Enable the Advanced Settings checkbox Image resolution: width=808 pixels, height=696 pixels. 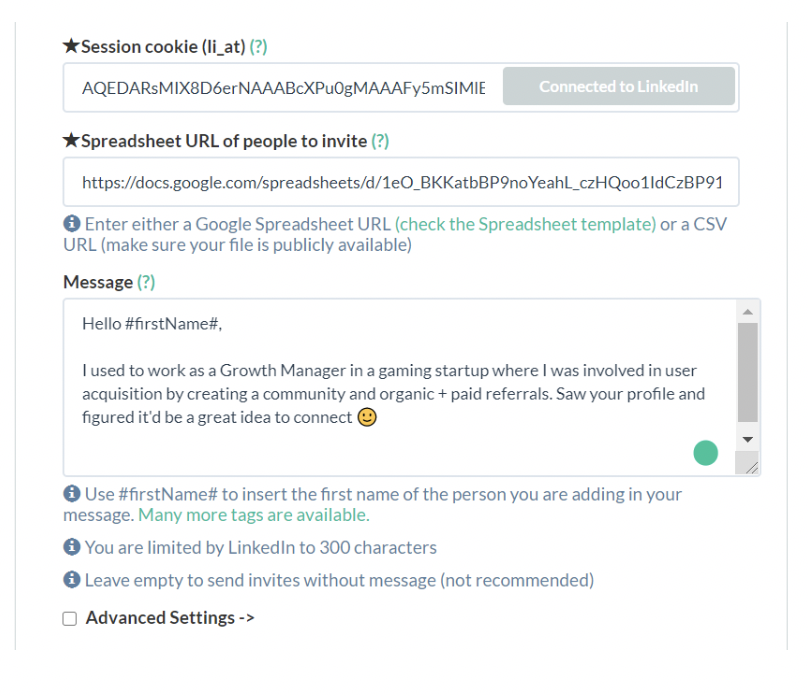(70, 618)
